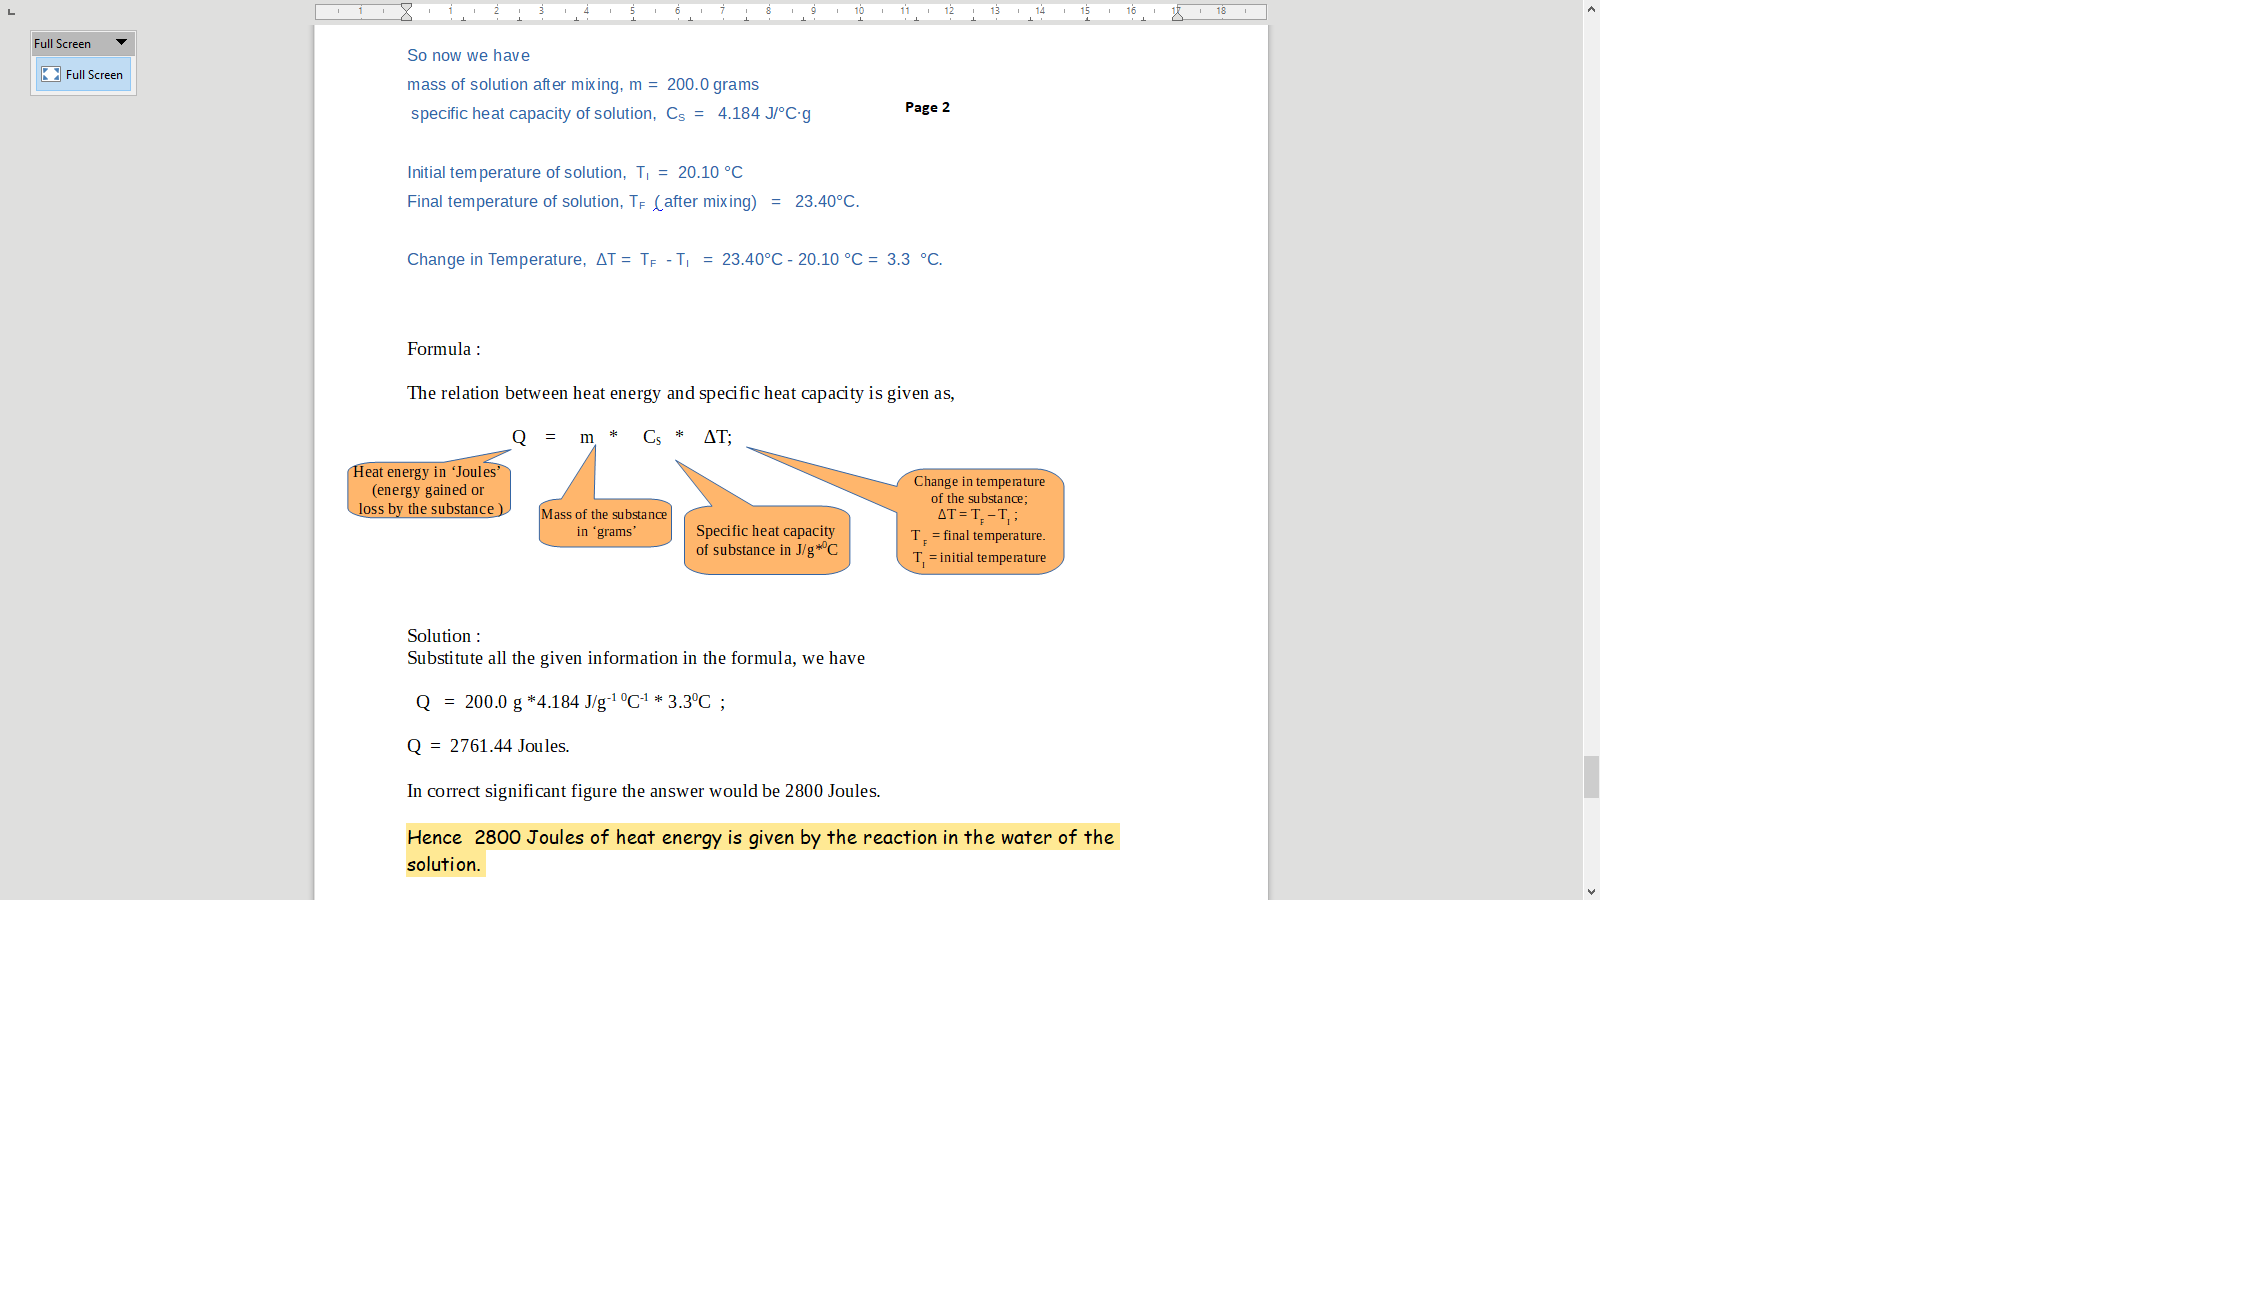Place cursor in 'So now we have' line

[x=468, y=56]
